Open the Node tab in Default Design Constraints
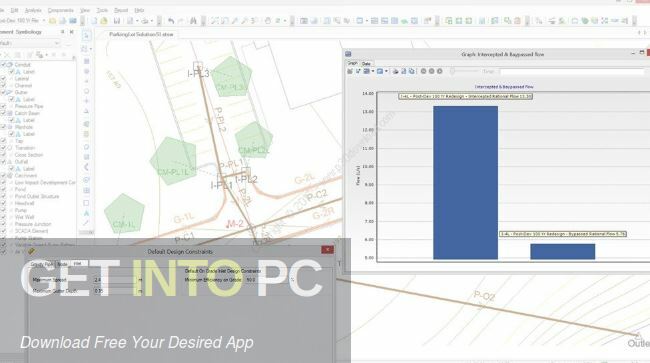This screenshot has height=363, width=650. click(x=62, y=264)
